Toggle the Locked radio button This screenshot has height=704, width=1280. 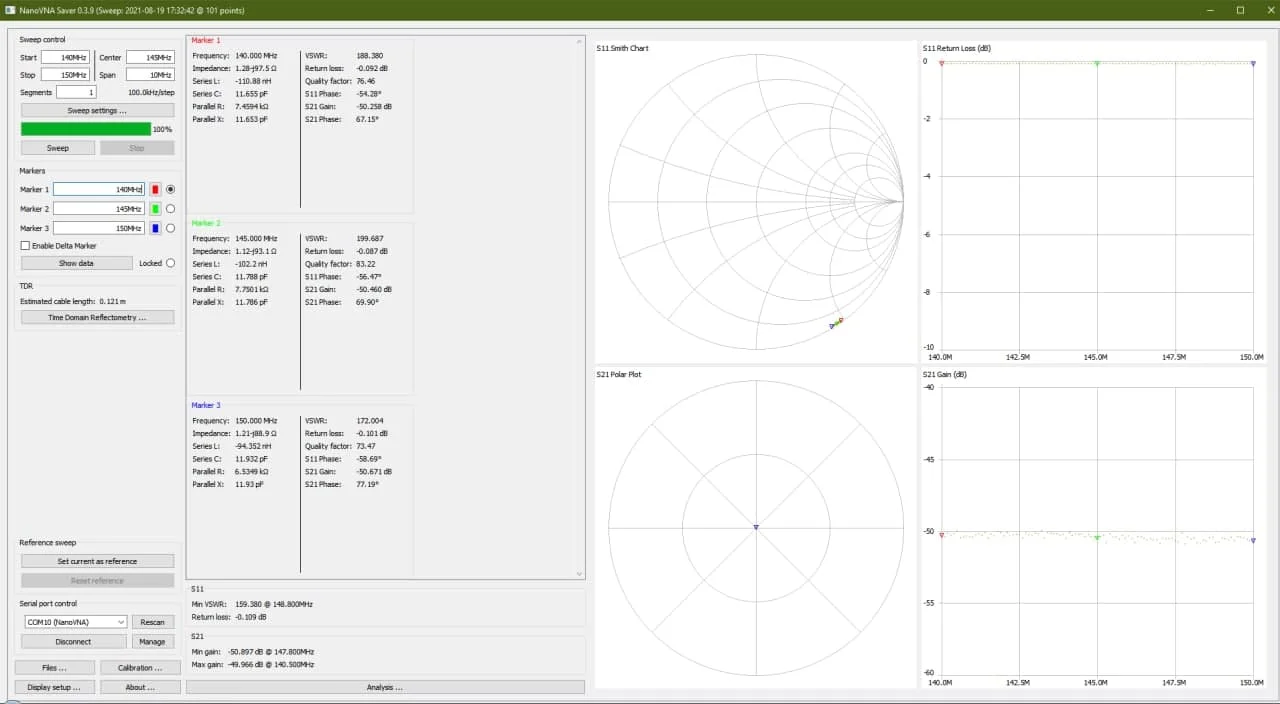point(170,263)
